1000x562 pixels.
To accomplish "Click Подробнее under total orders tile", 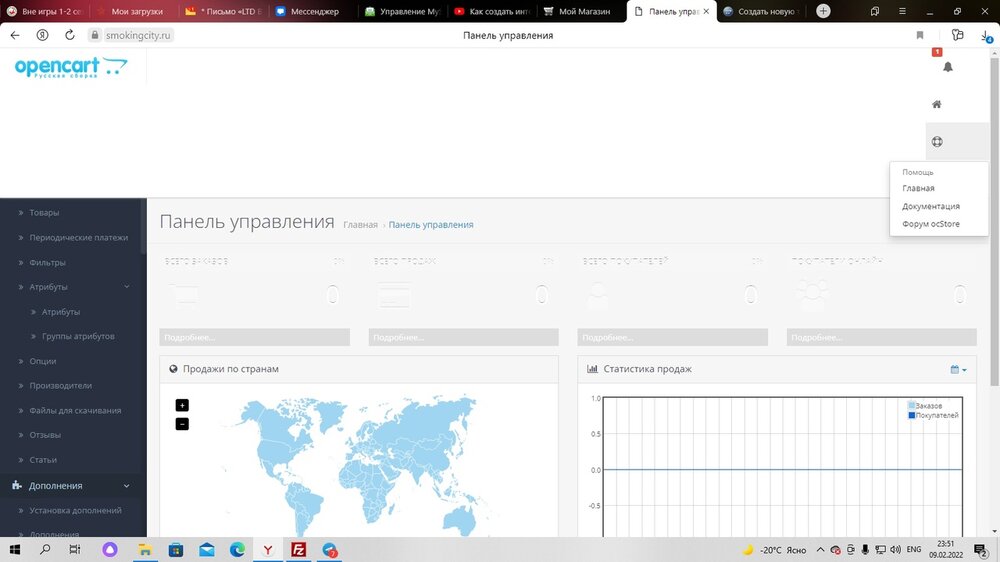I will pyautogui.click(x=254, y=337).
